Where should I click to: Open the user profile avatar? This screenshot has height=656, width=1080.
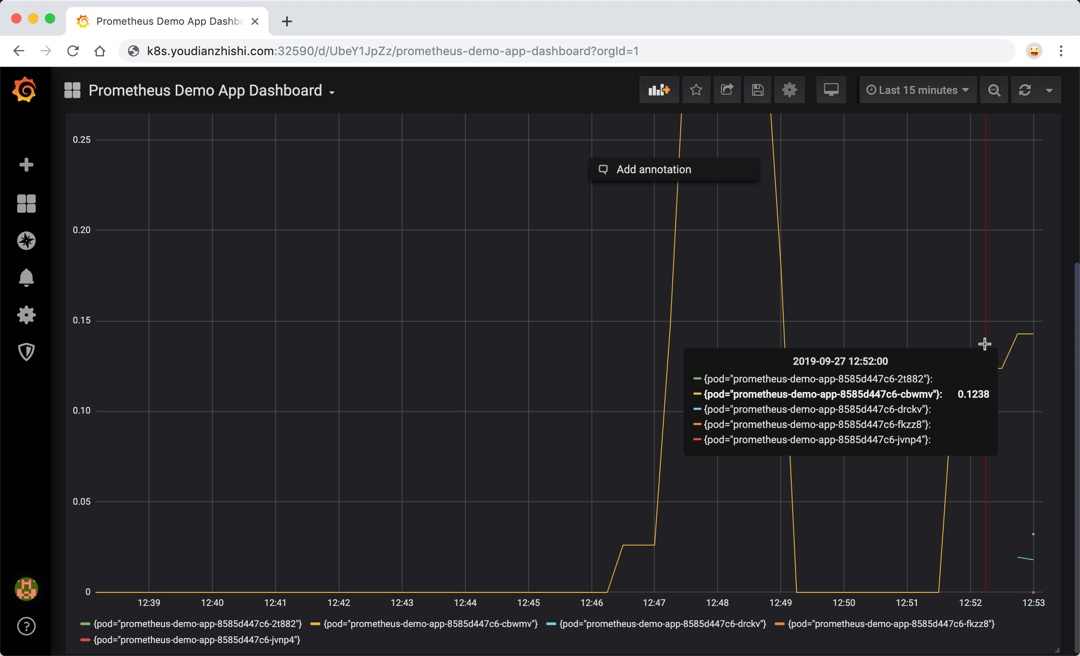point(26,590)
